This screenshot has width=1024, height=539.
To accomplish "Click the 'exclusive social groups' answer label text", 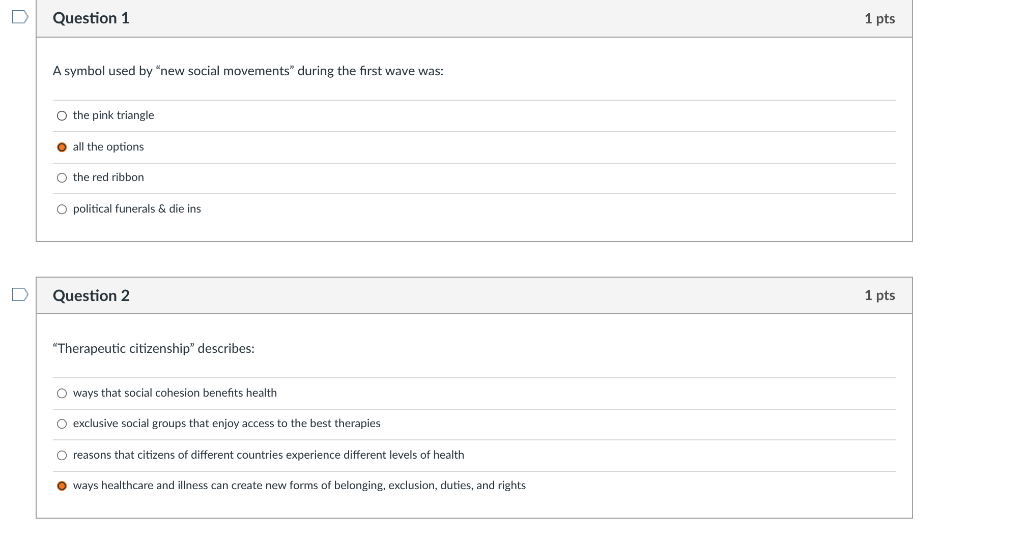I will pyautogui.click(x=226, y=423).
